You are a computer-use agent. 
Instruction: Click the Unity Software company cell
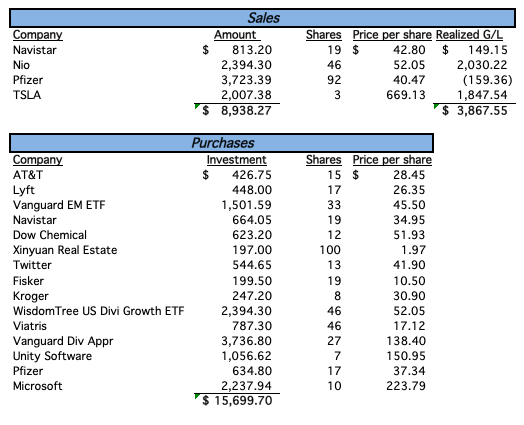point(52,356)
